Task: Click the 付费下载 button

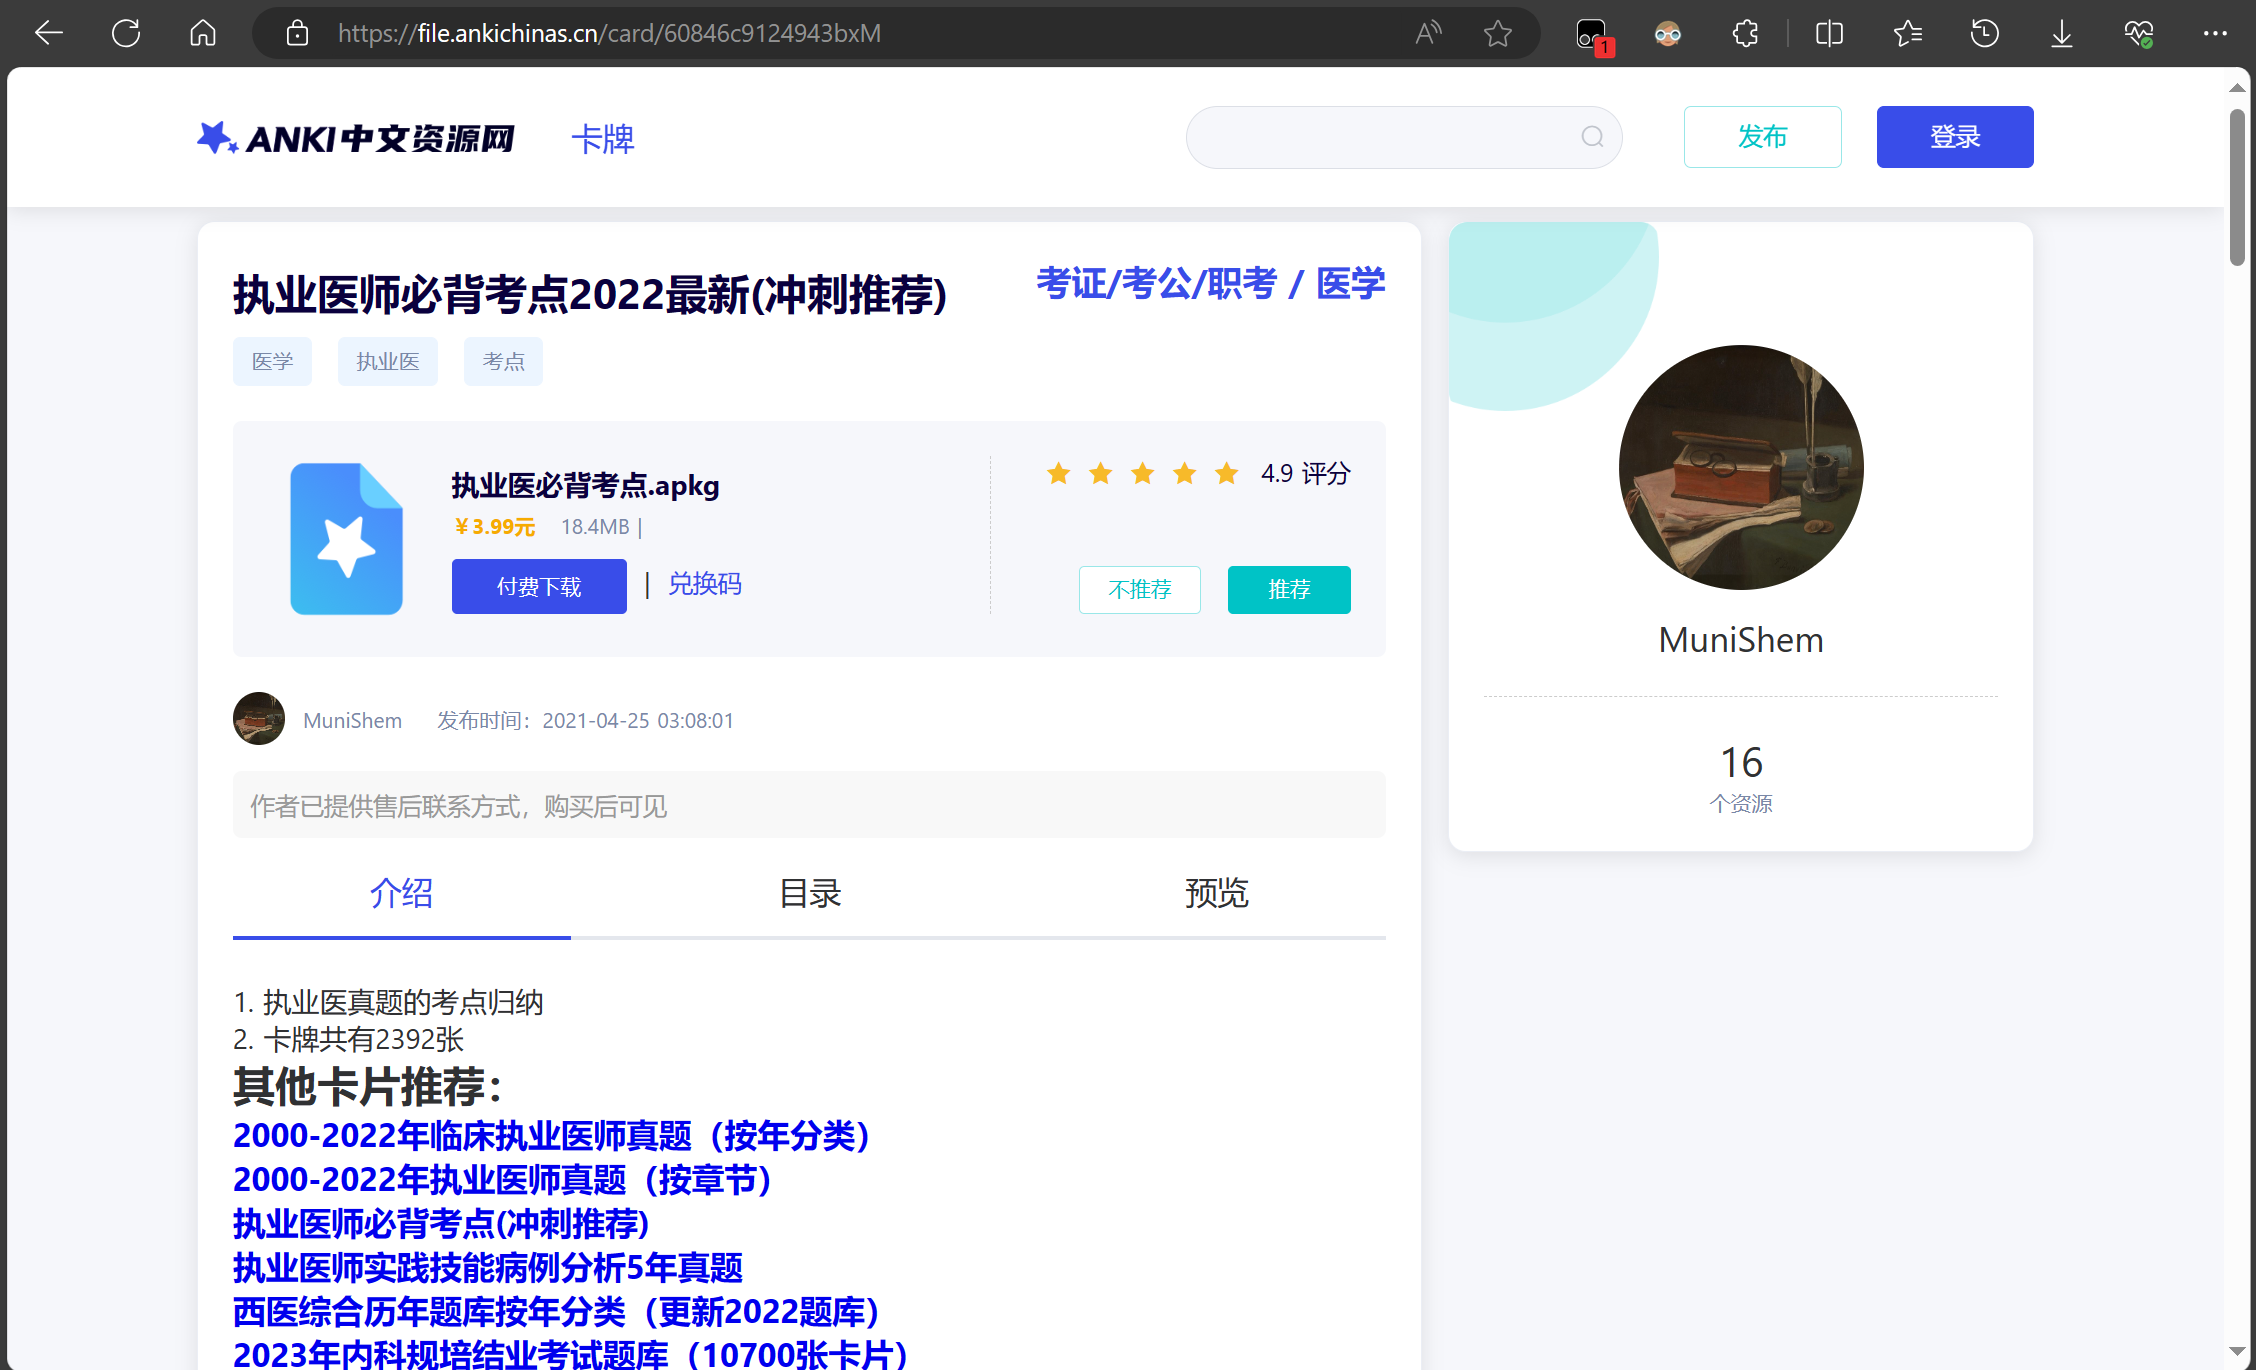Action: coord(539,587)
